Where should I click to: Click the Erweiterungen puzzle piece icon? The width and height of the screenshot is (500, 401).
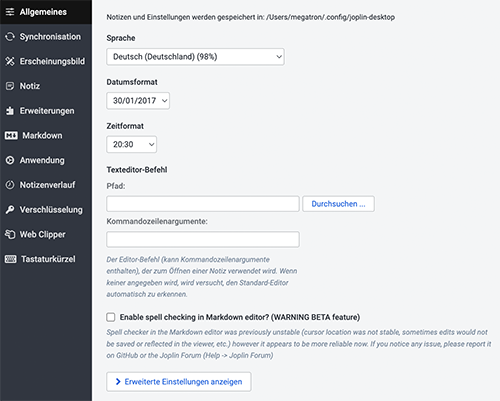[x=10, y=111]
